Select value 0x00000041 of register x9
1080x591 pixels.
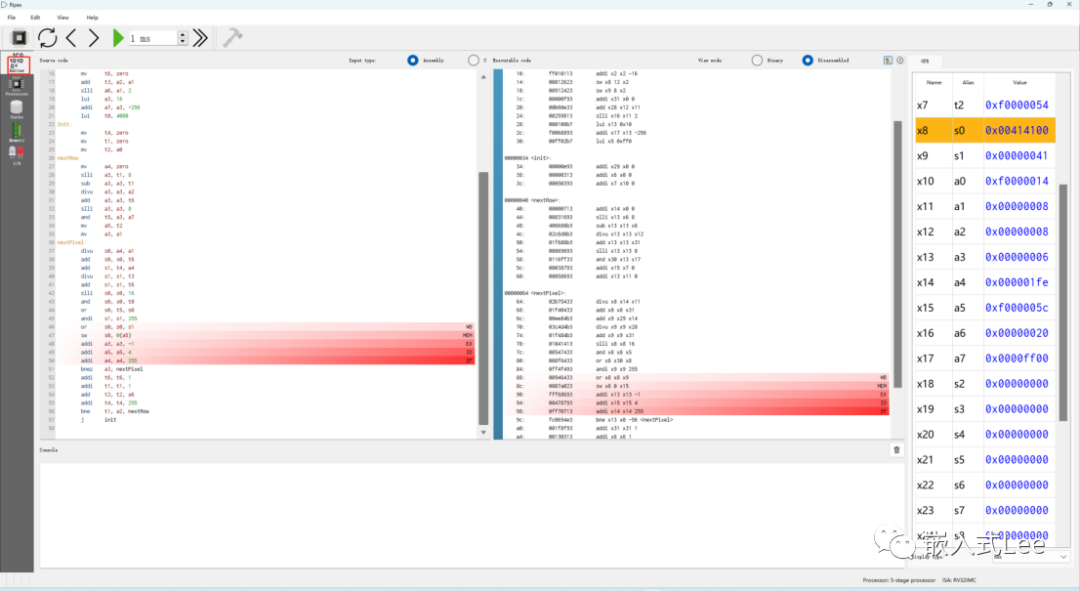tap(1017, 156)
